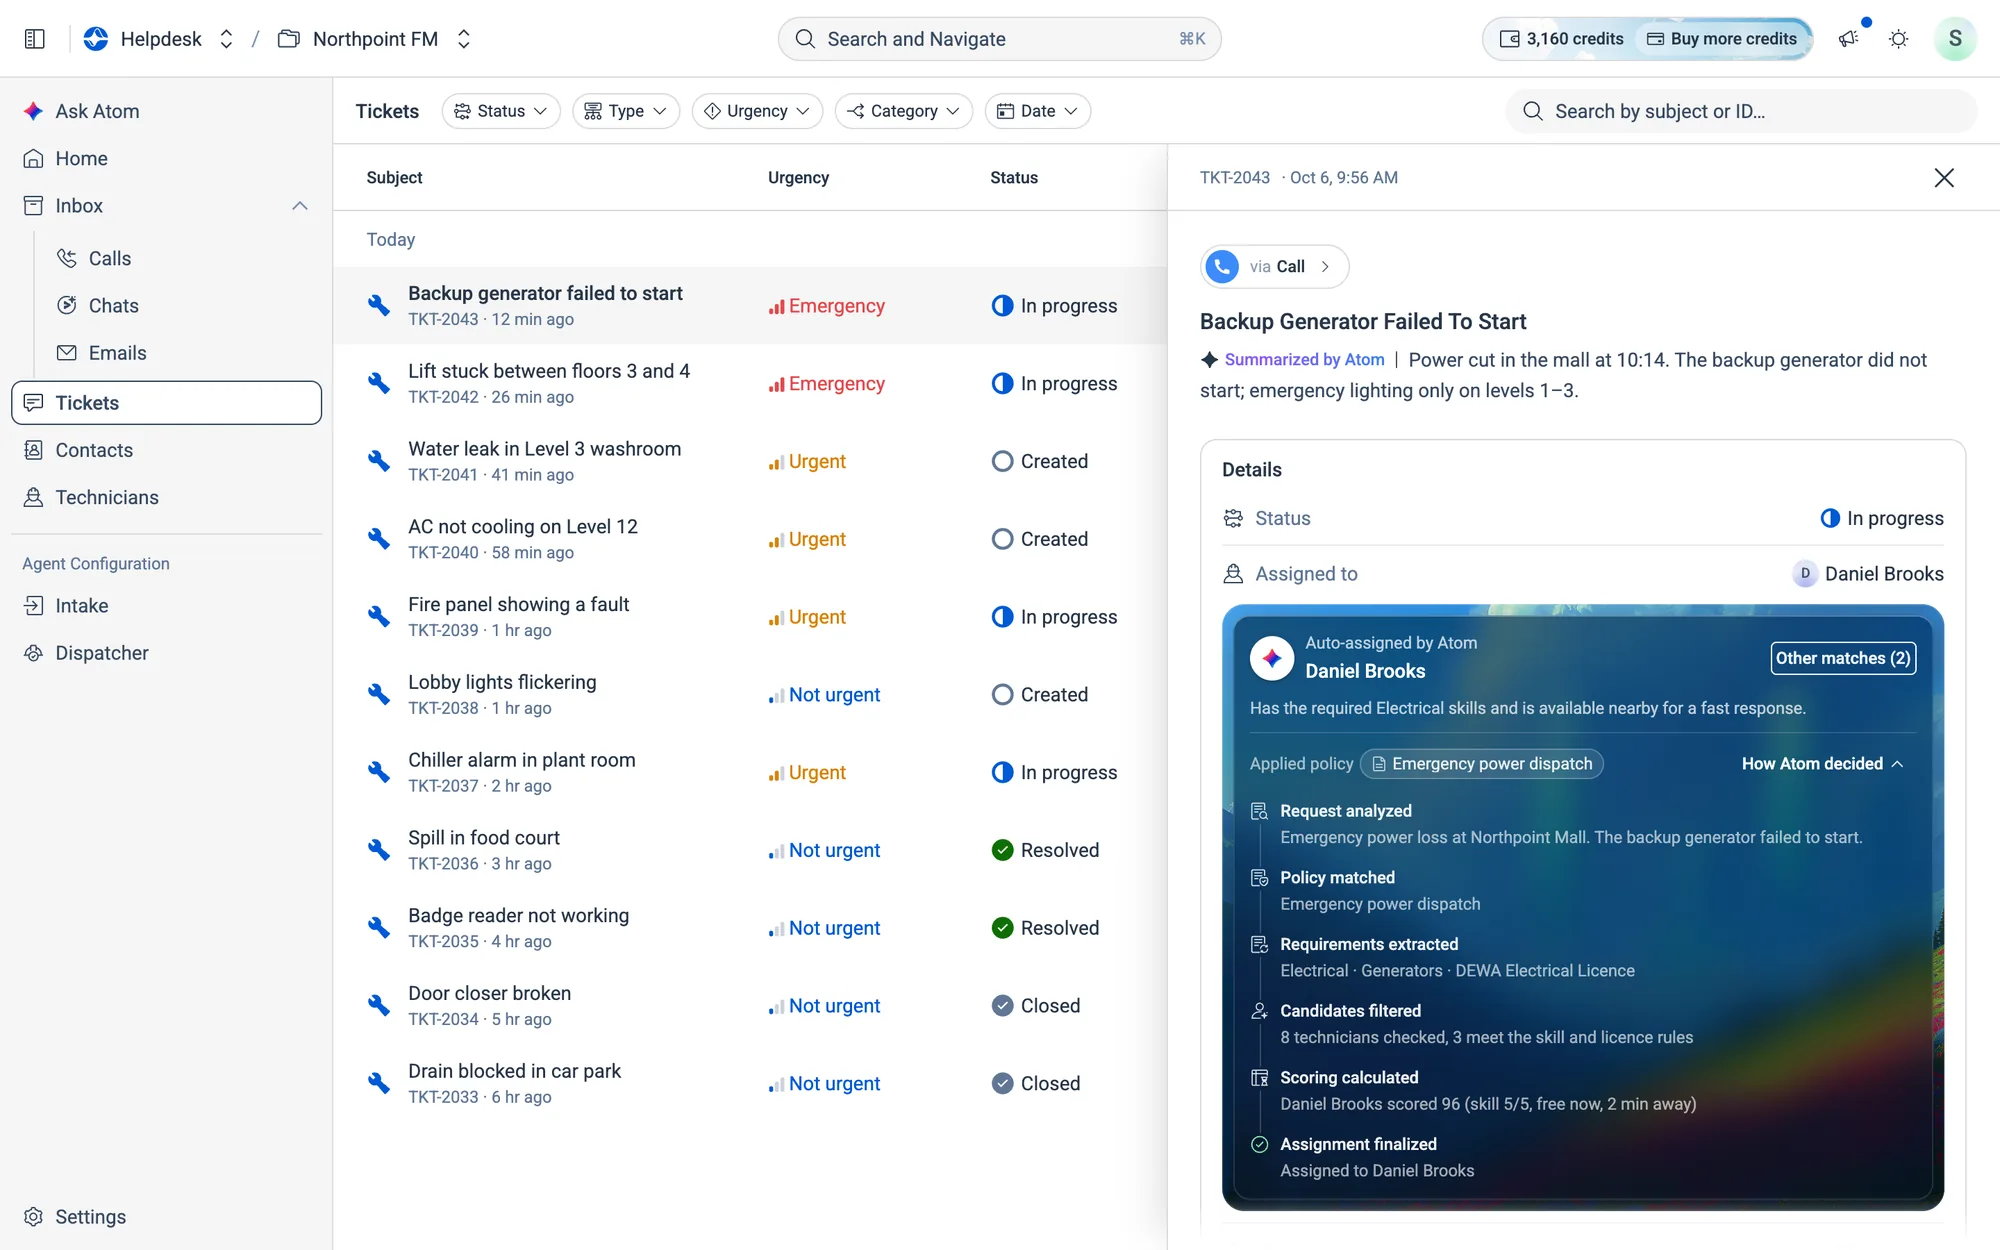Viewport: 2000px width, 1250px height.
Task: Click Buy more credits button
Action: pyautogui.click(x=1723, y=39)
